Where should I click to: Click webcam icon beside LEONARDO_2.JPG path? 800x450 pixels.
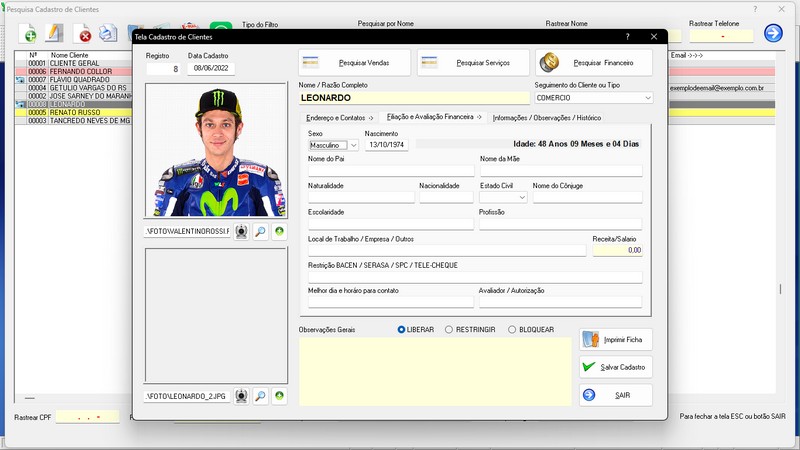(241, 396)
